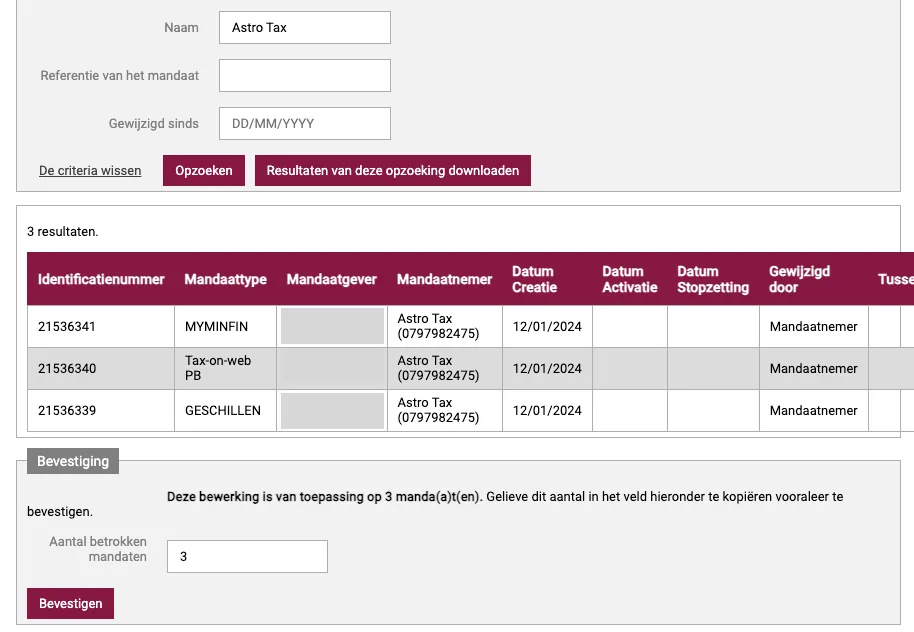Viewport: 914px width, 632px height.
Task: Click the Naam field containing Astro Tax
Action: click(x=305, y=27)
